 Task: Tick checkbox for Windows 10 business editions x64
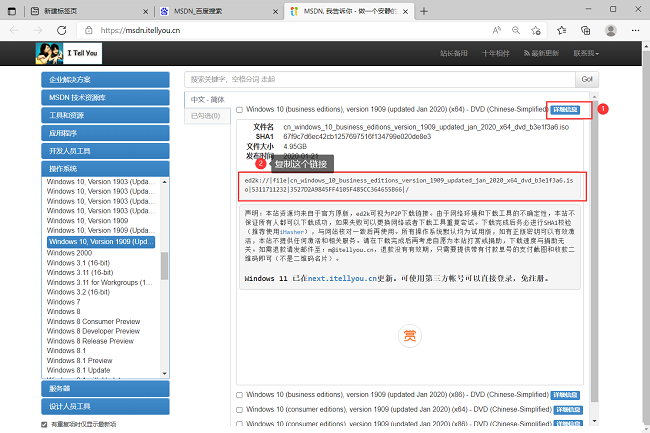coord(240,109)
